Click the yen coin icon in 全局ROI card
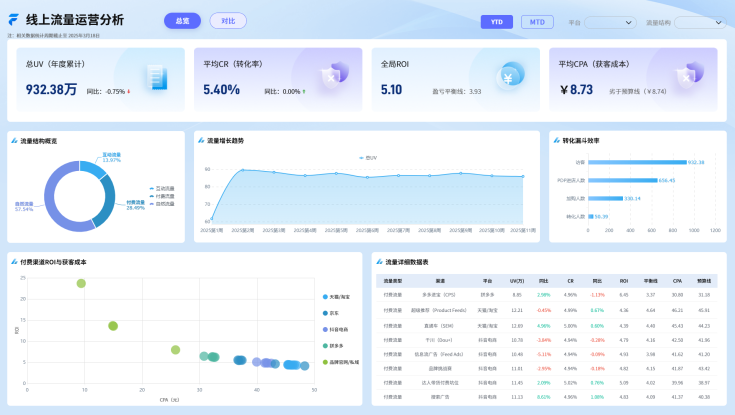 510,77
